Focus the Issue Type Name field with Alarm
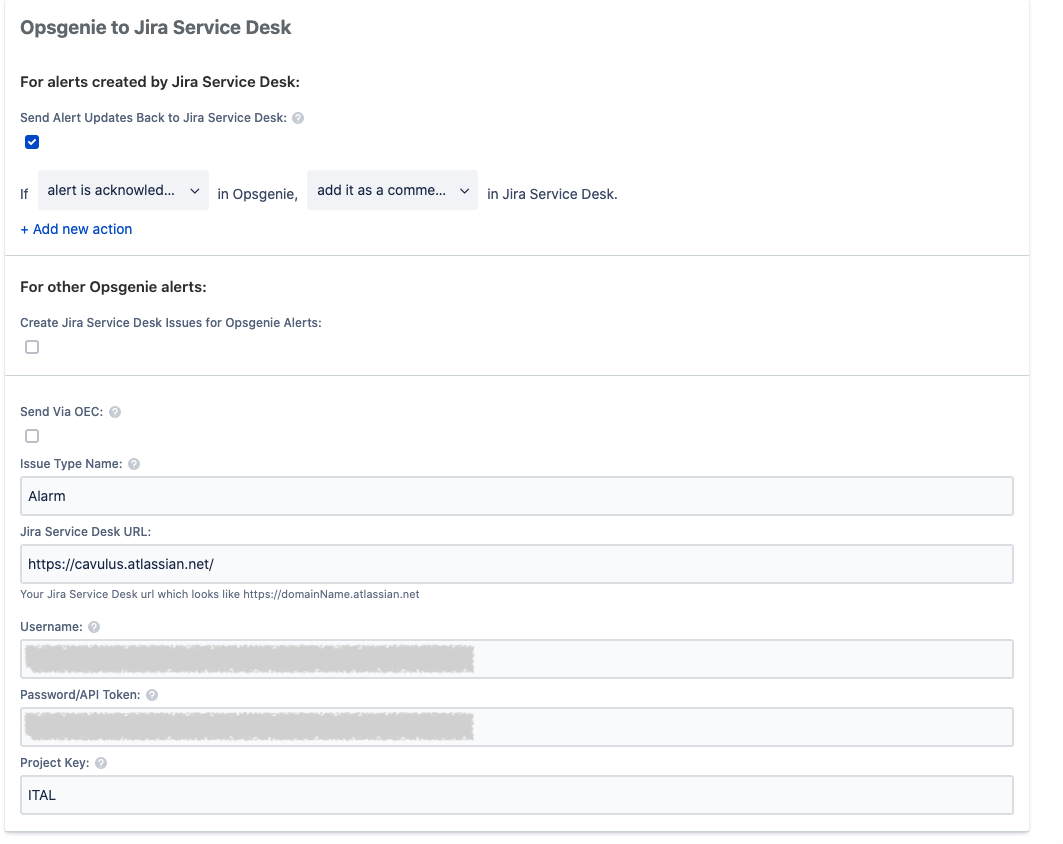 [517, 496]
